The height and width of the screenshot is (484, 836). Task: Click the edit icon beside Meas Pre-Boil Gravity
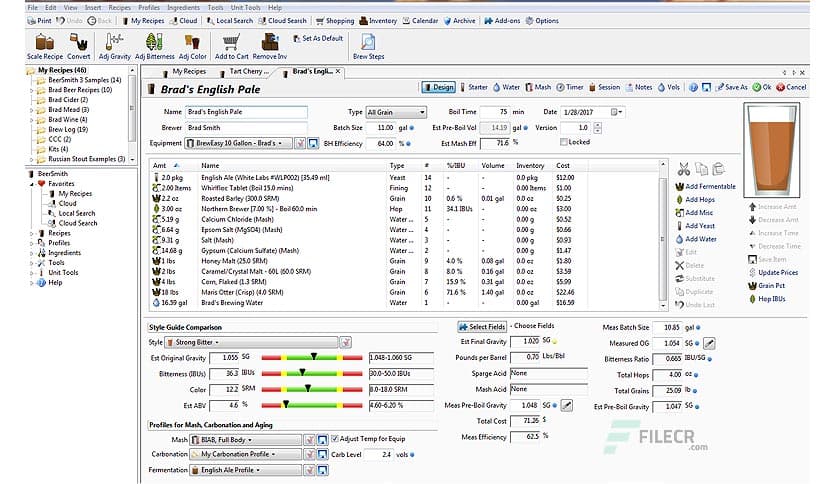567,406
